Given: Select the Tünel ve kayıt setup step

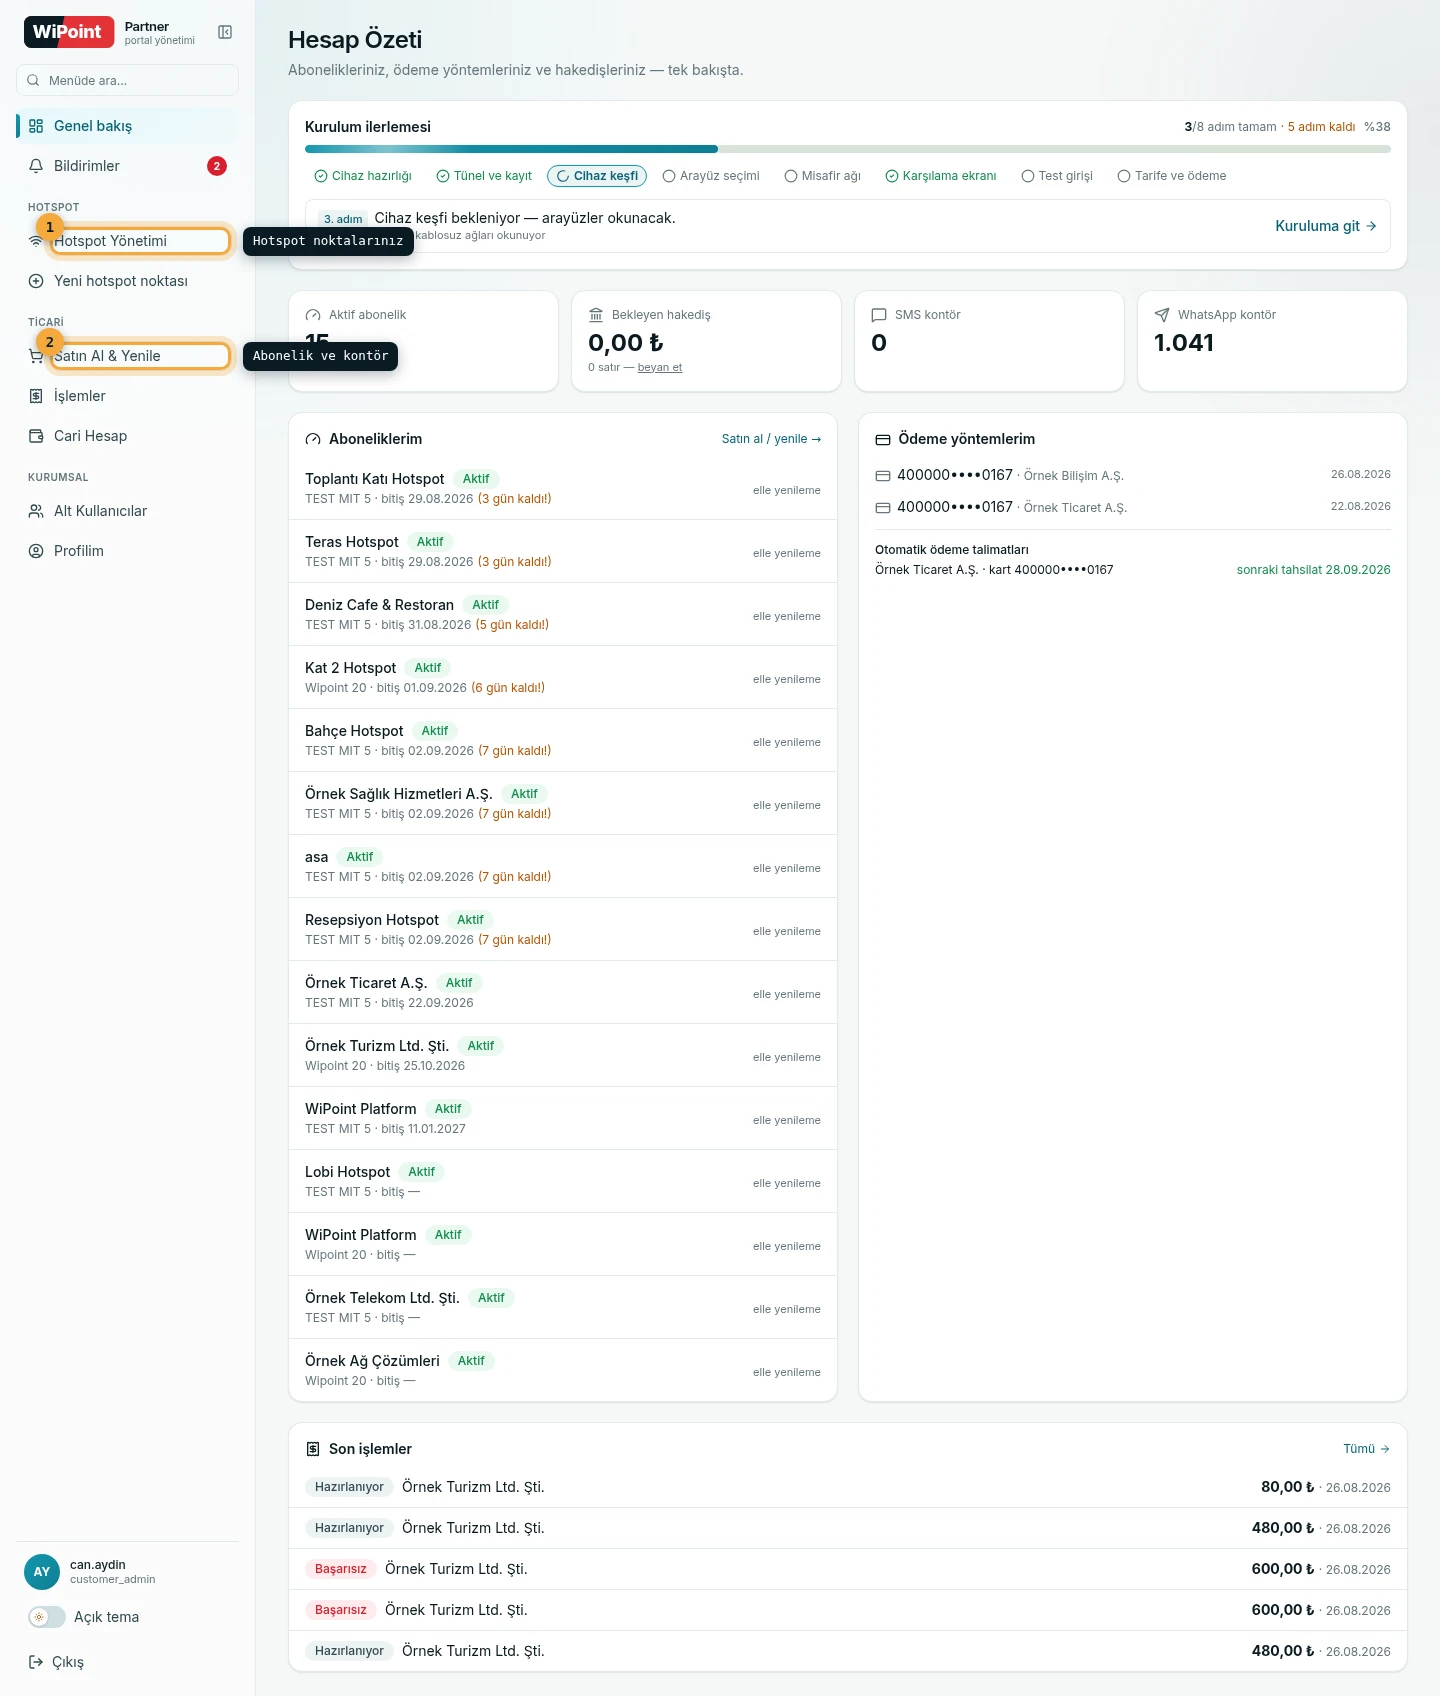Looking at the screenshot, I should click(x=485, y=176).
